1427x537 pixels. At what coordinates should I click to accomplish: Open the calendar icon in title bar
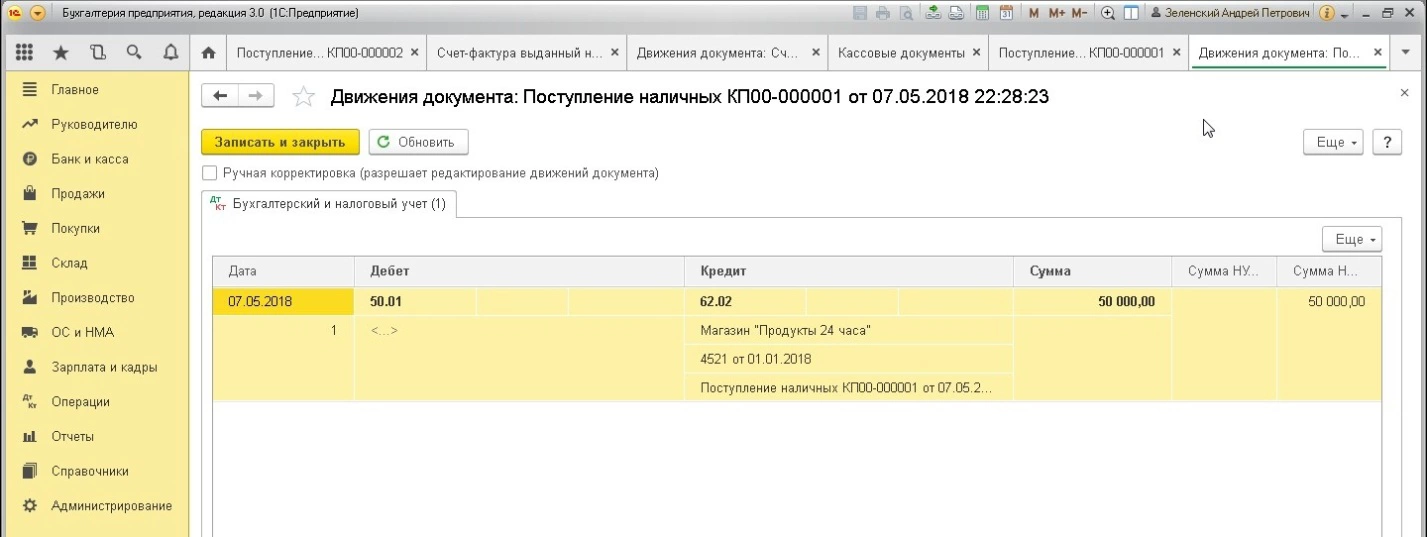[1006, 14]
